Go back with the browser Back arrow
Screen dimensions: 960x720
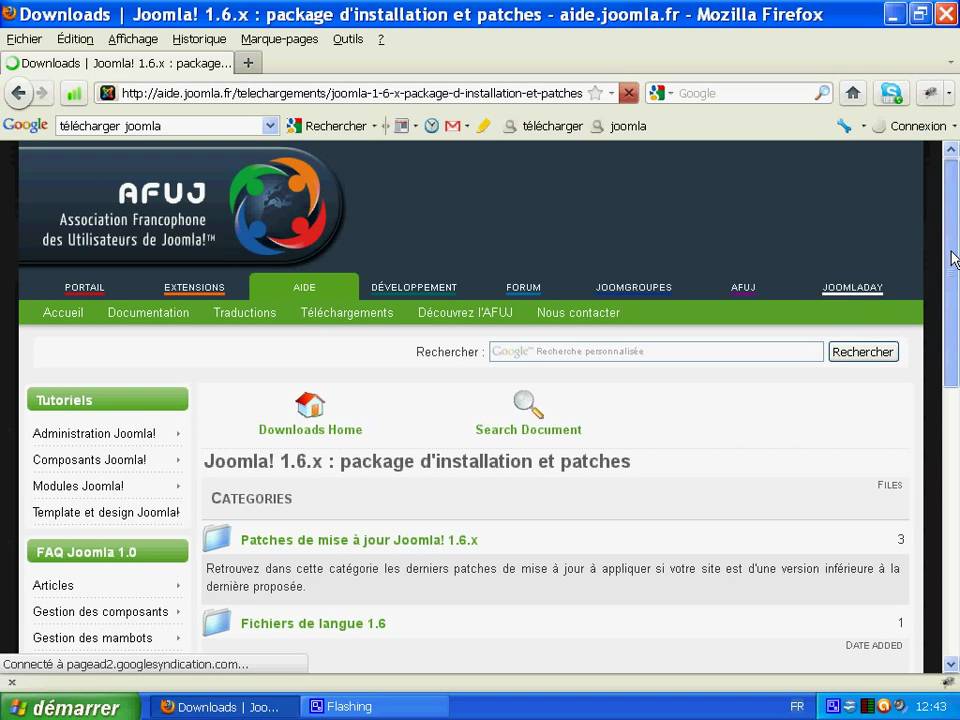pyautogui.click(x=18, y=93)
